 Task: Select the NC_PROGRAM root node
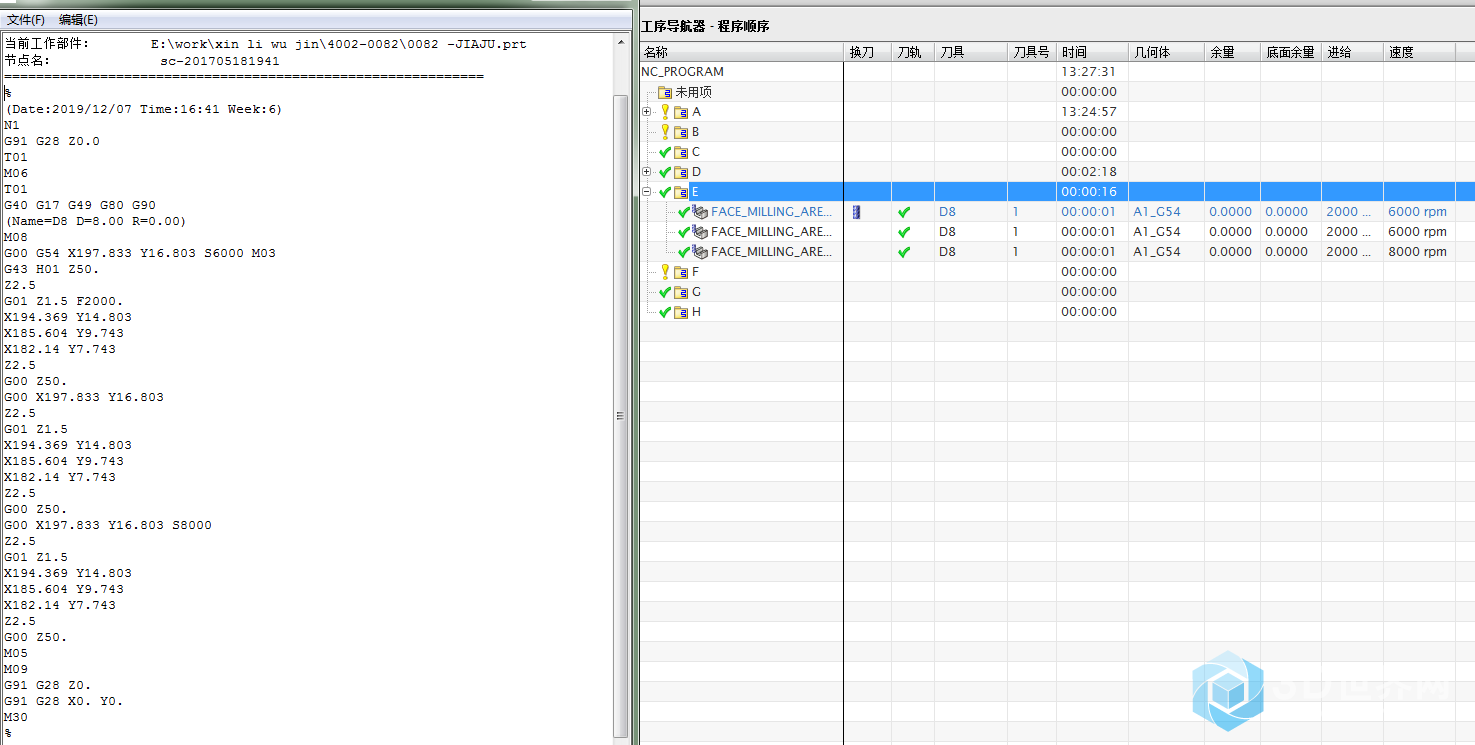click(683, 72)
